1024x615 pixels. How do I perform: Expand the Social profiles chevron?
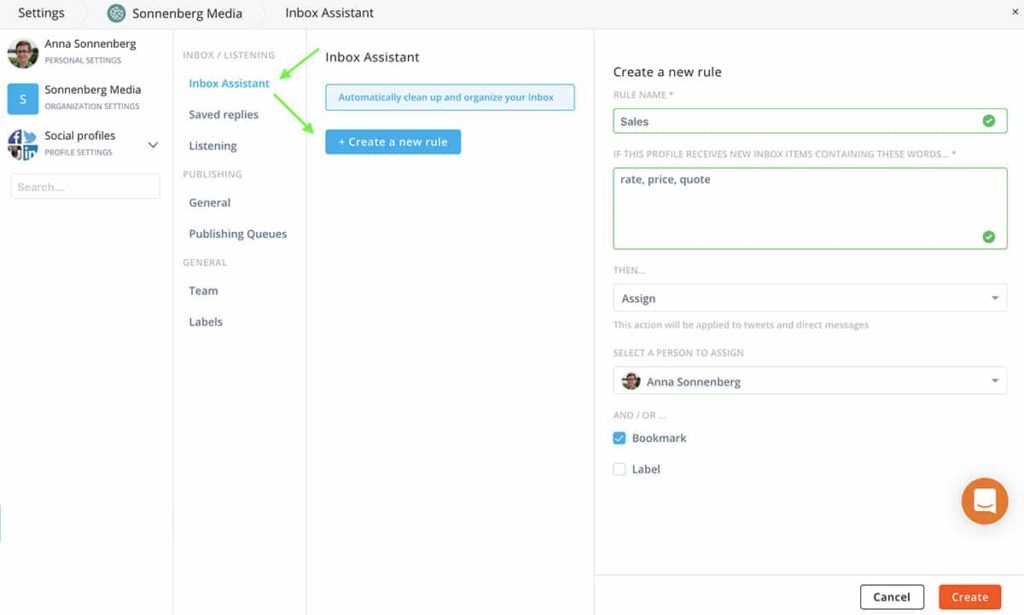(x=153, y=145)
